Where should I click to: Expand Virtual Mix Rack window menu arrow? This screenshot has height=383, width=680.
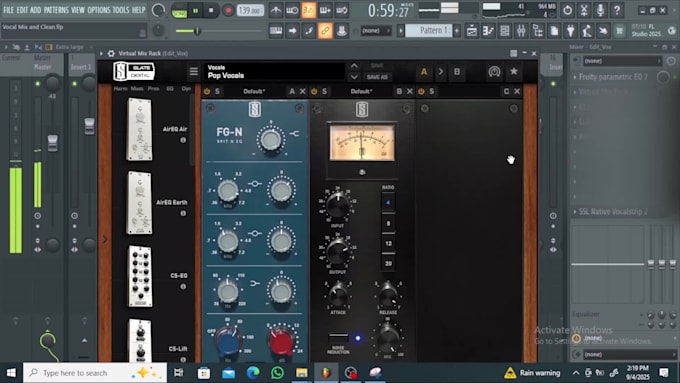point(101,53)
